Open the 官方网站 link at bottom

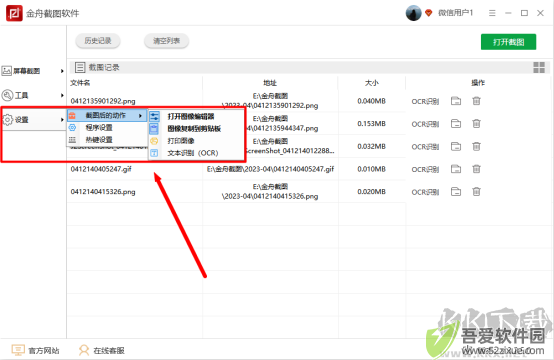[x=44, y=350]
